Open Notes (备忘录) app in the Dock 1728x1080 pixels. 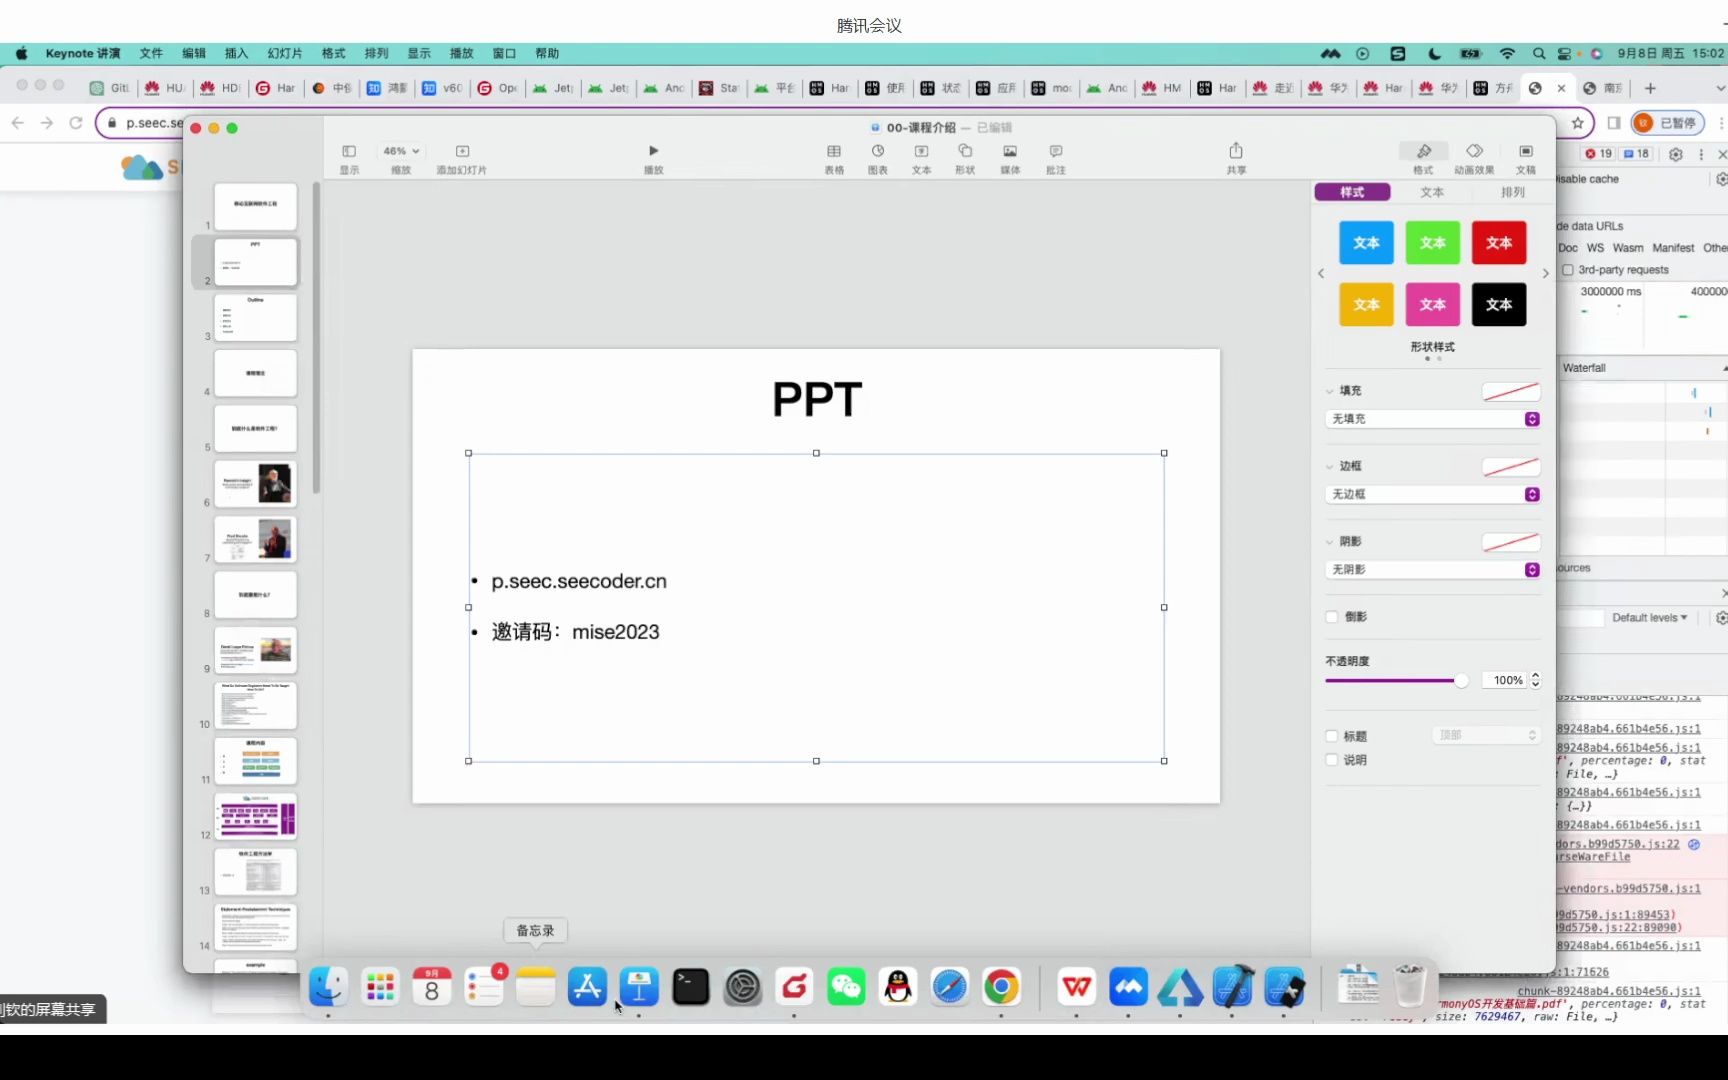[535, 987]
